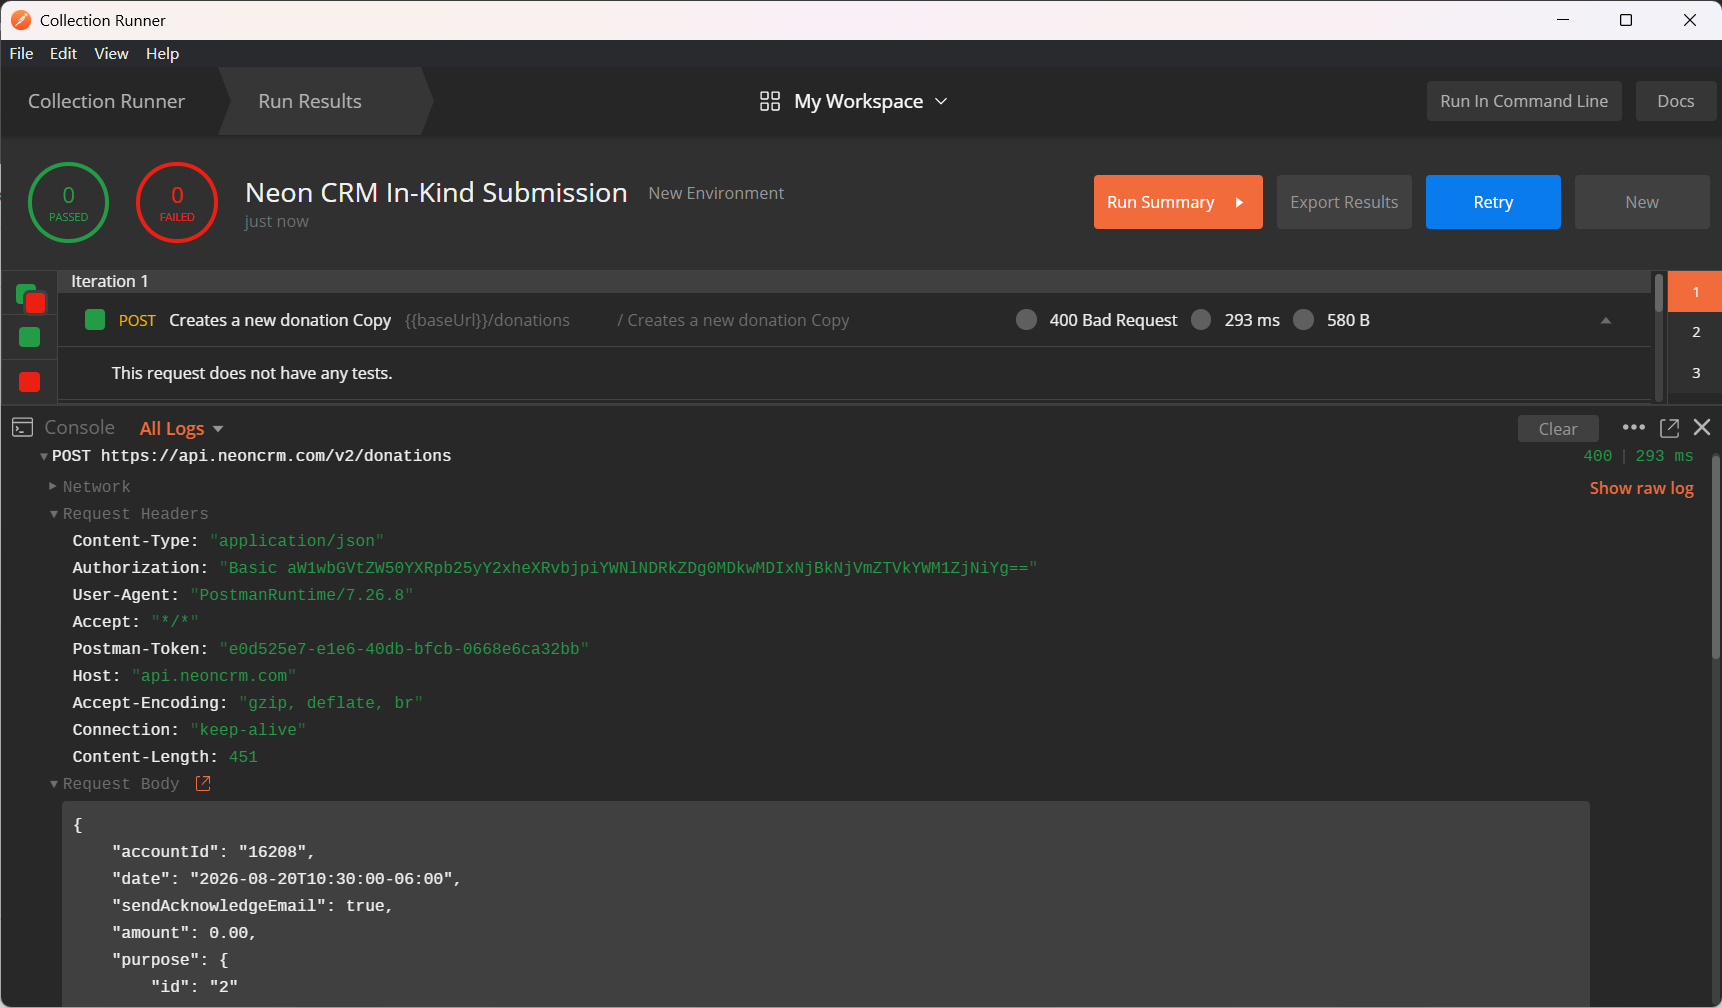Click the Postman-Token header value

pyautogui.click(x=404, y=649)
